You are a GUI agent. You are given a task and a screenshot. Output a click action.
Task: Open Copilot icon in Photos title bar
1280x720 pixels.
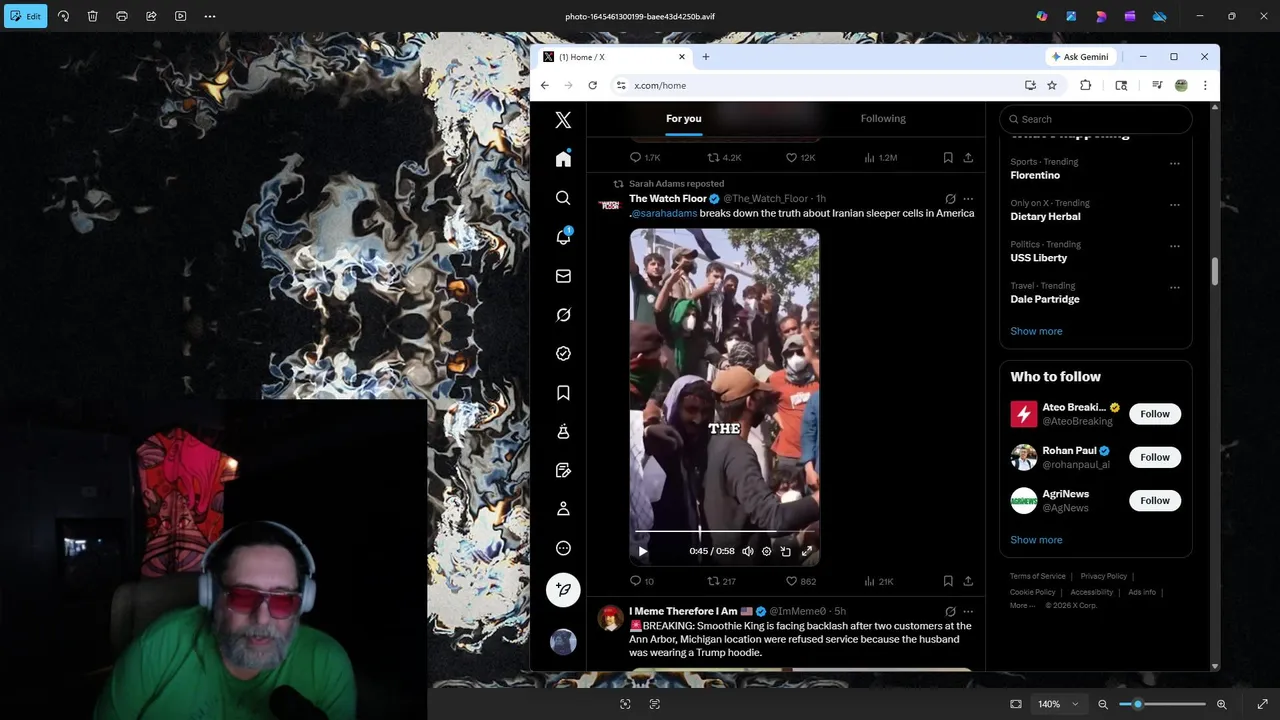tap(1042, 16)
